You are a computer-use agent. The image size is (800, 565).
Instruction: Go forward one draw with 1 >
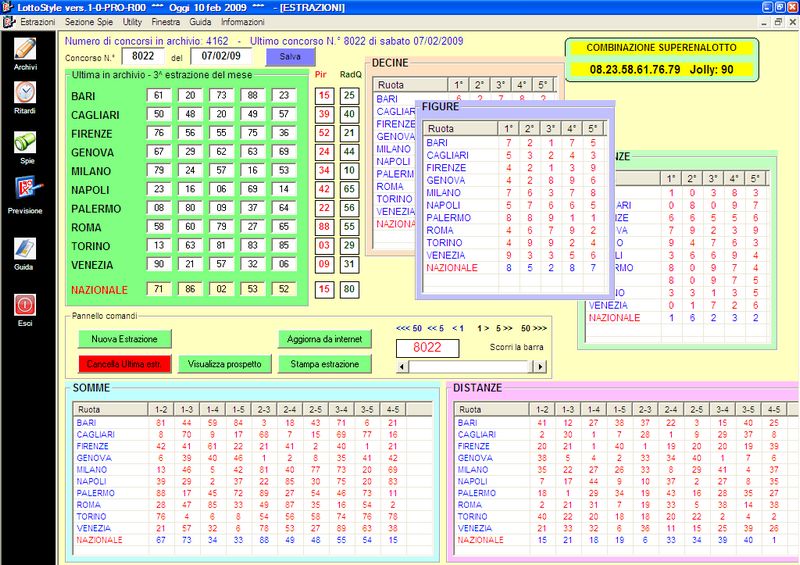pyautogui.click(x=483, y=328)
